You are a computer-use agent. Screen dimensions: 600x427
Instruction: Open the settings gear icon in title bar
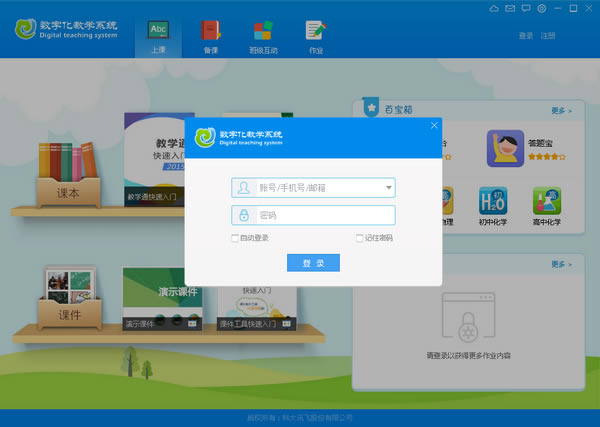[542, 8]
